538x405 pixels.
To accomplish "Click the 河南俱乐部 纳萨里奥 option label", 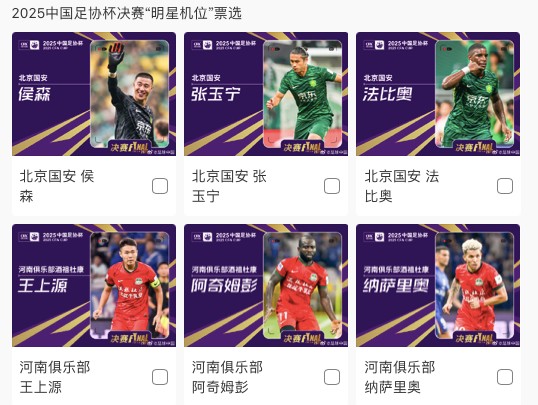I will [x=400, y=377].
